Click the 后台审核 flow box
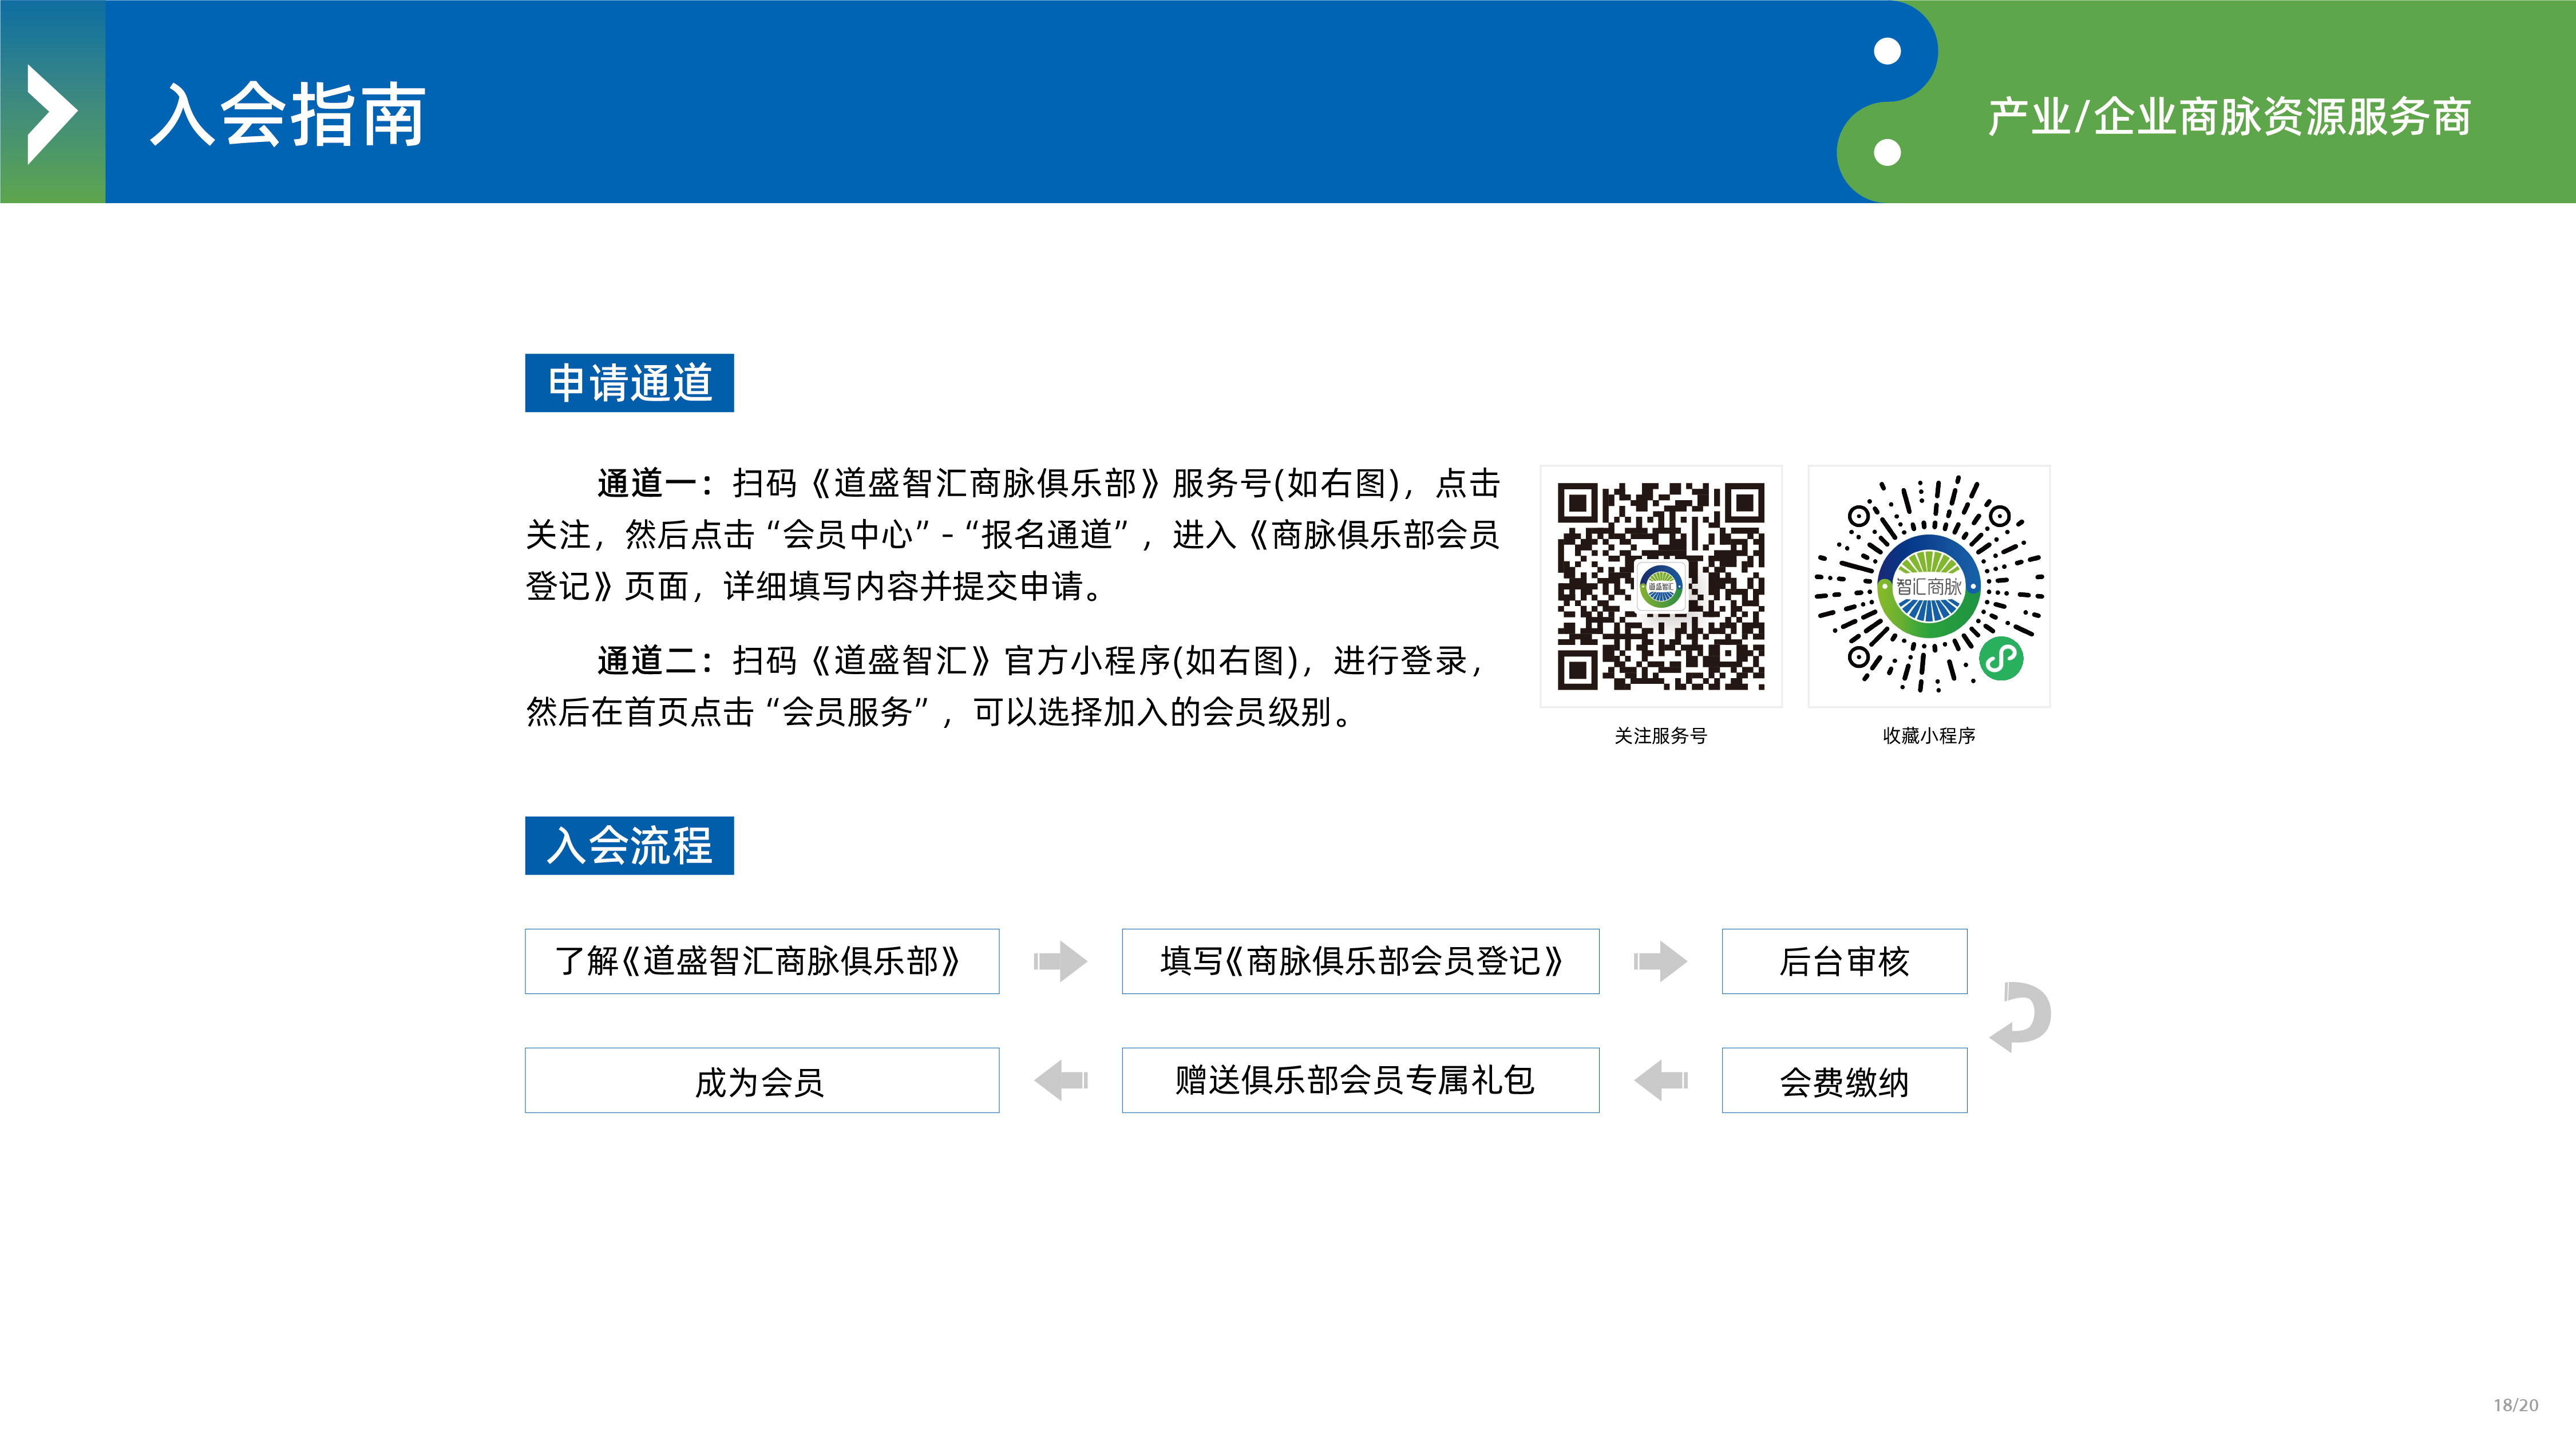This screenshot has height=1449, width=2576. pyautogui.click(x=1844, y=961)
